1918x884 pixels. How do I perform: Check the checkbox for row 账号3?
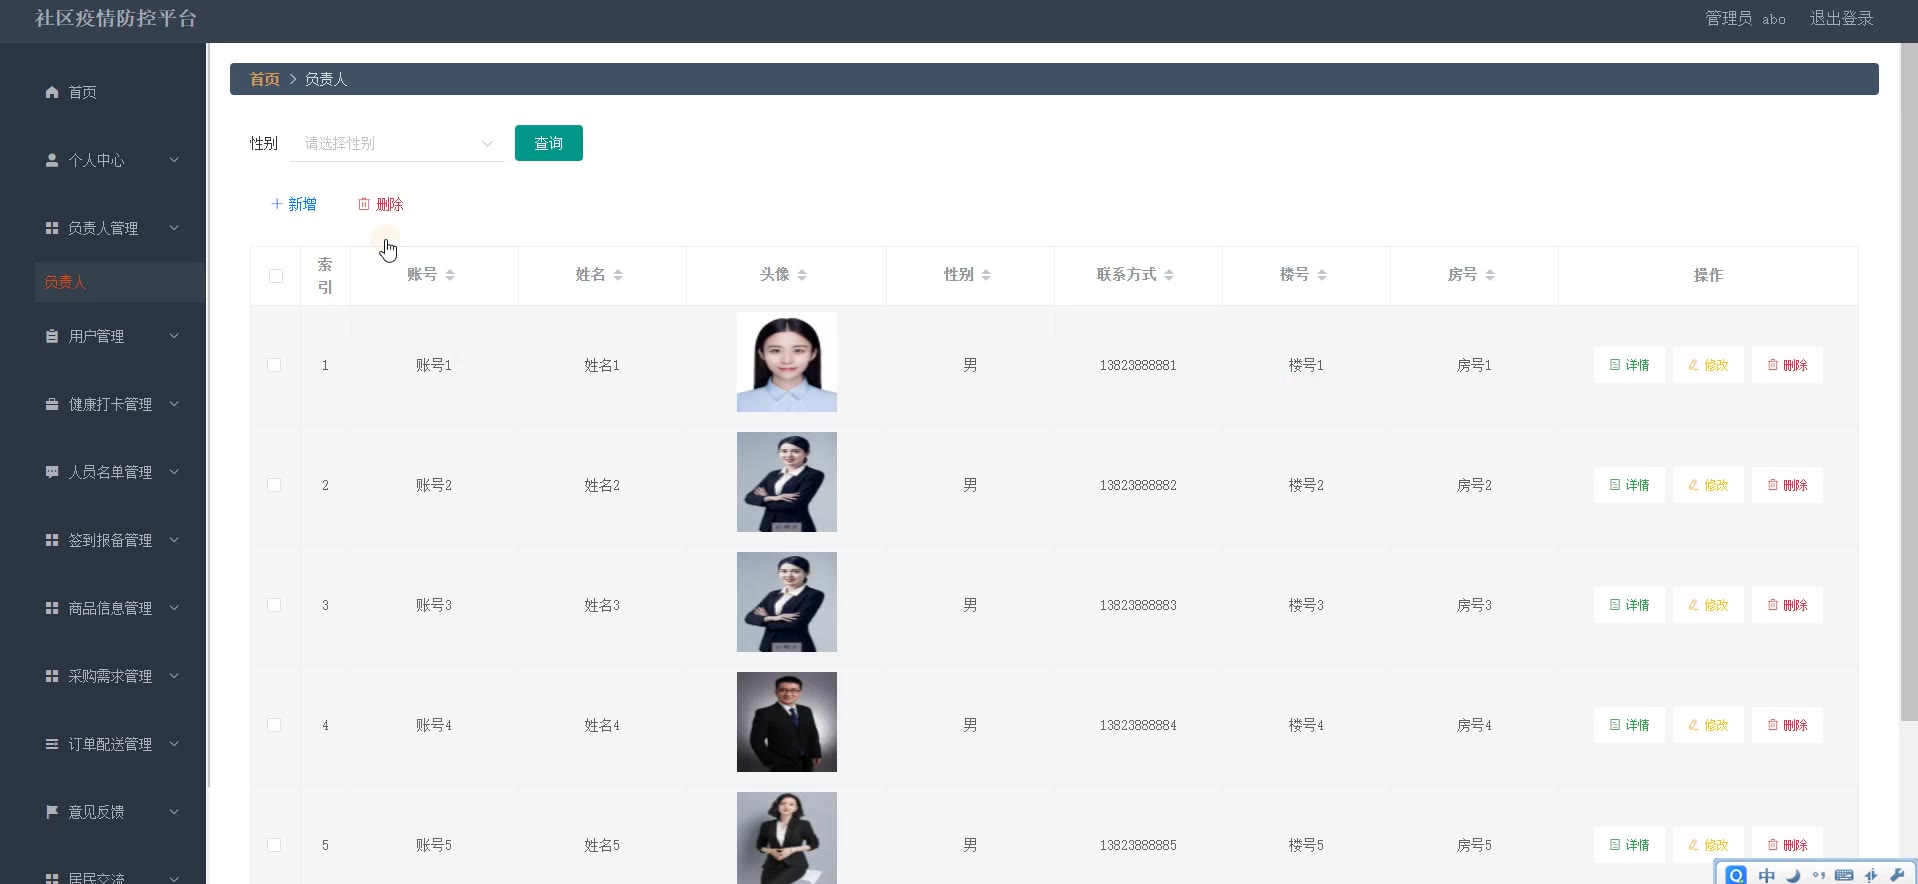tap(274, 605)
